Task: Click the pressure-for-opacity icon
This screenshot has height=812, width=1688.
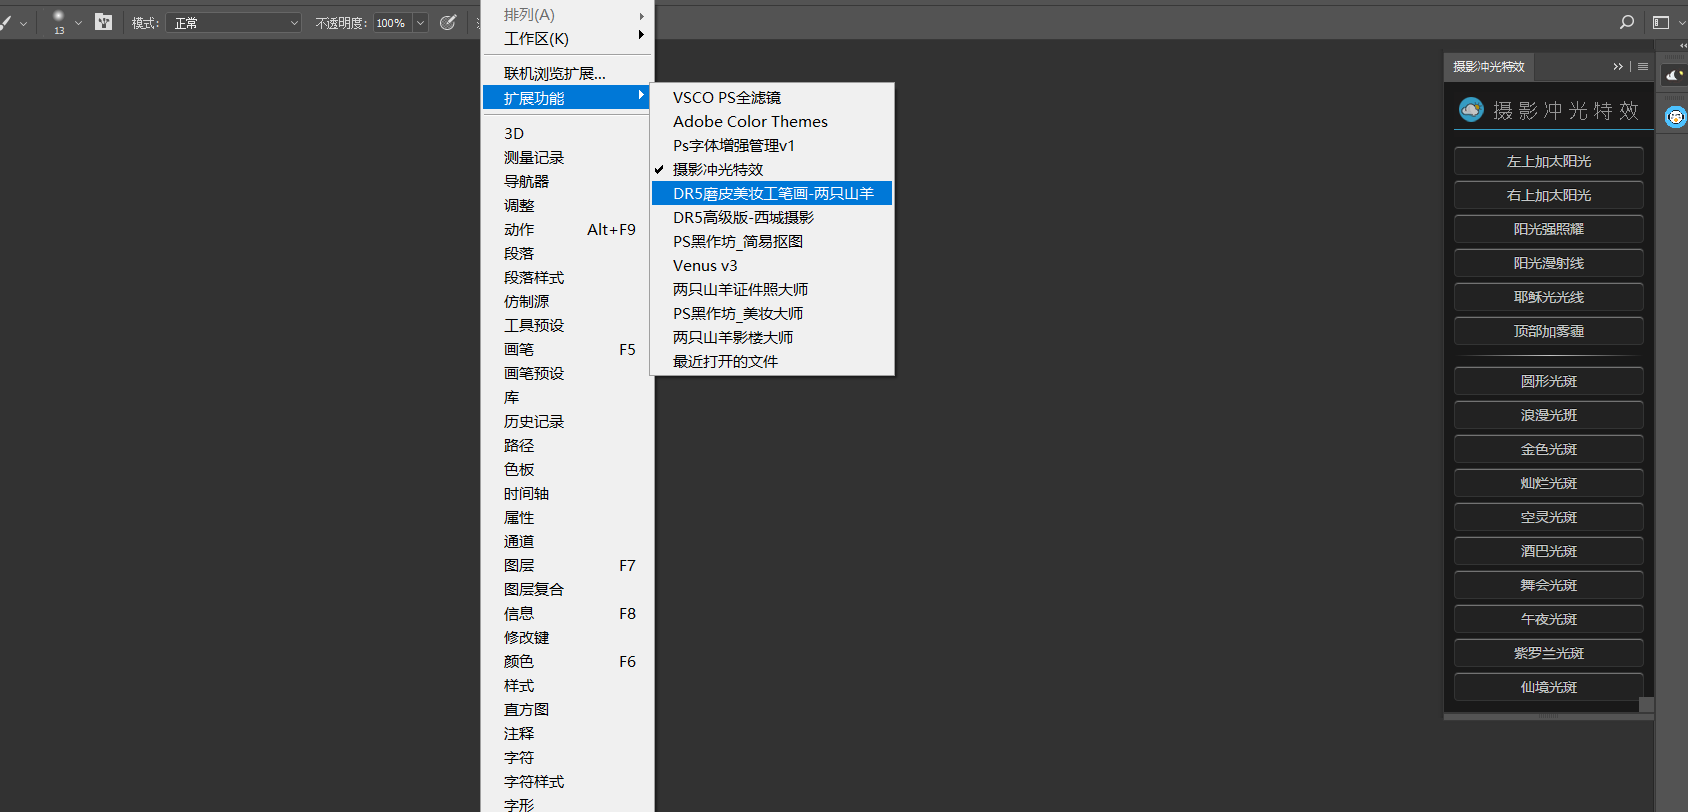Action: click(448, 22)
